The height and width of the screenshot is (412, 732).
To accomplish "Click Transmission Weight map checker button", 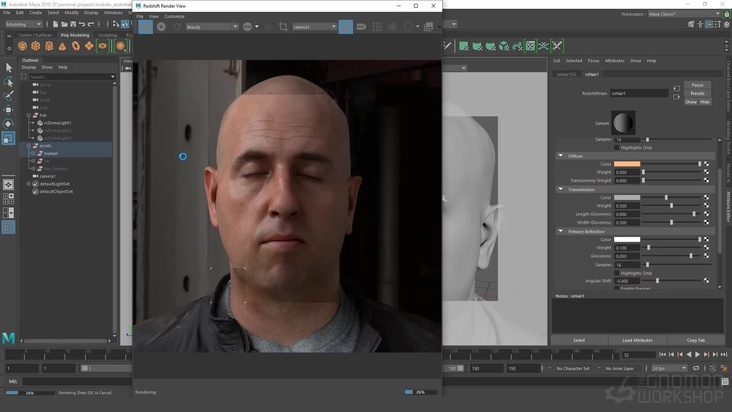I will [x=706, y=206].
